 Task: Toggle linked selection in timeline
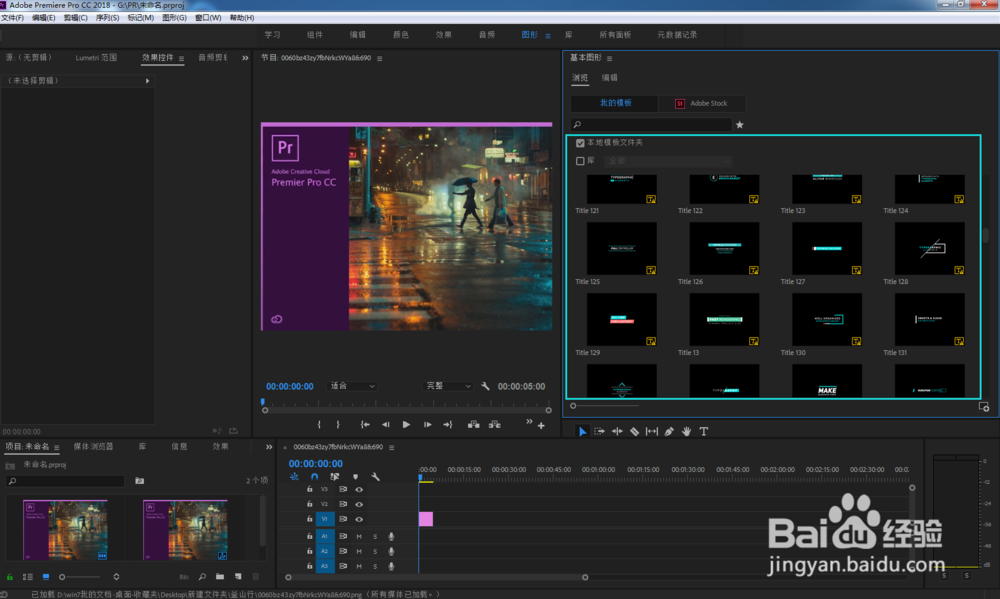[335, 477]
